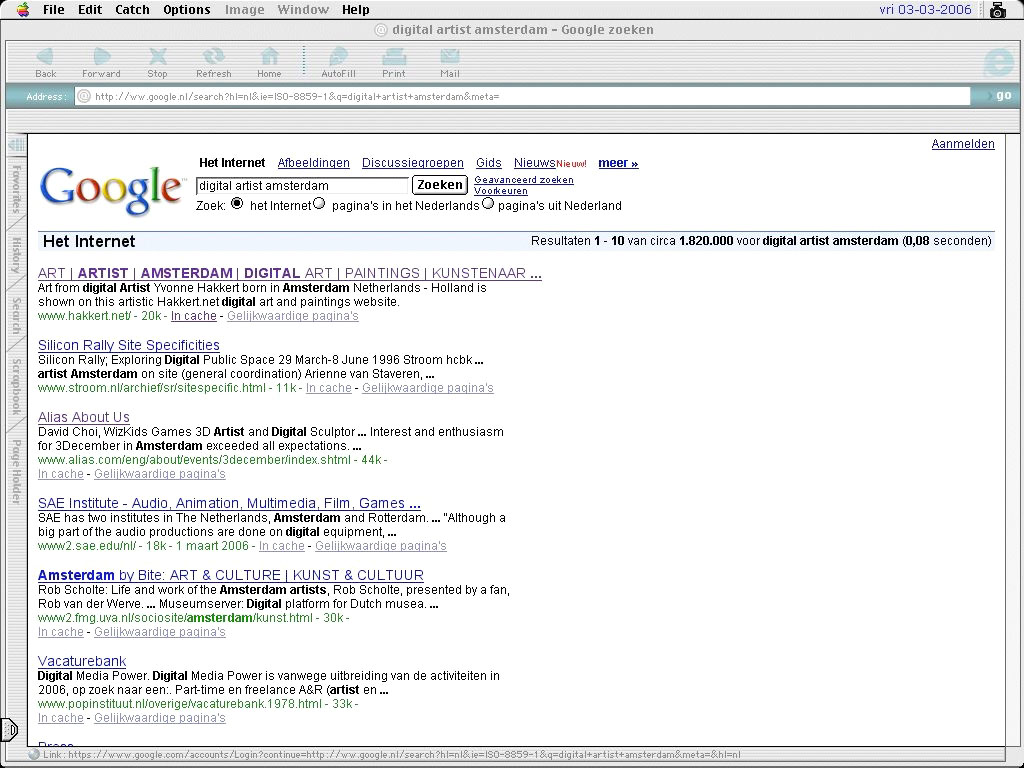Click the 'meer »' link
Image resolution: width=1024 pixels, height=768 pixels.
618,163
